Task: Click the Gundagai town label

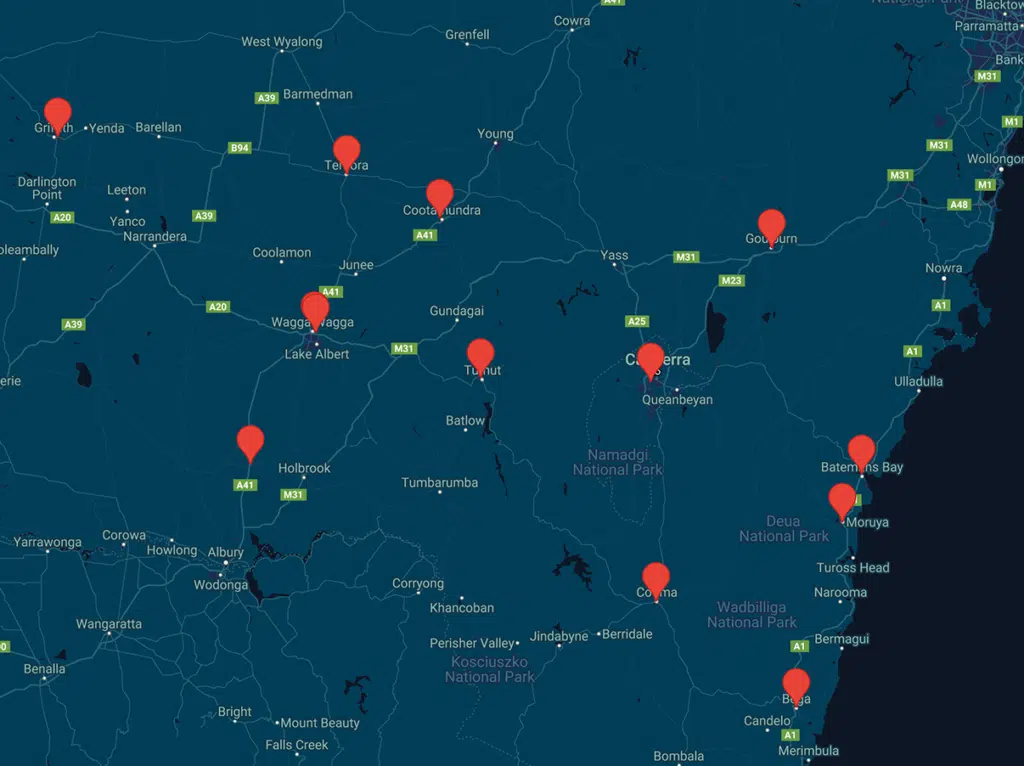Action: [456, 311]
